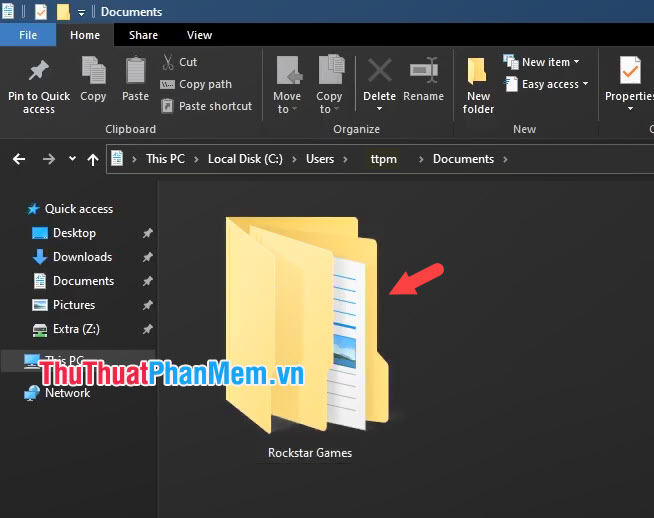Select Documents in Quick access list
The height and width of the screenshot is (518, 654).
[83, 281]
